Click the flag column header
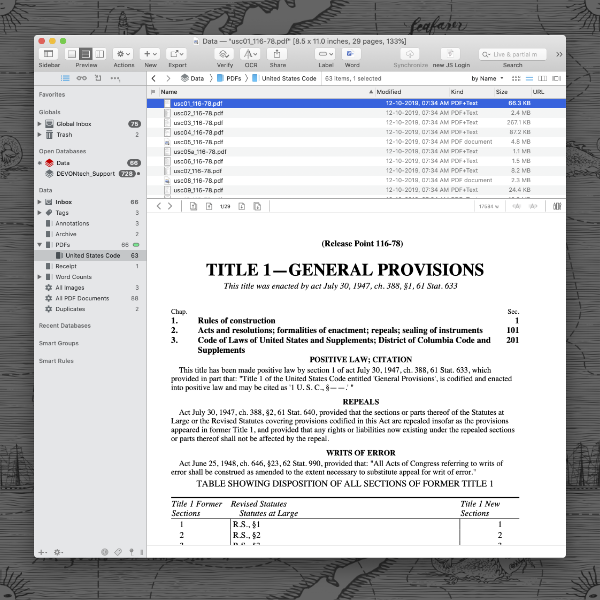Viewport: 600px width, 600px height. click(x=153, y=92)
